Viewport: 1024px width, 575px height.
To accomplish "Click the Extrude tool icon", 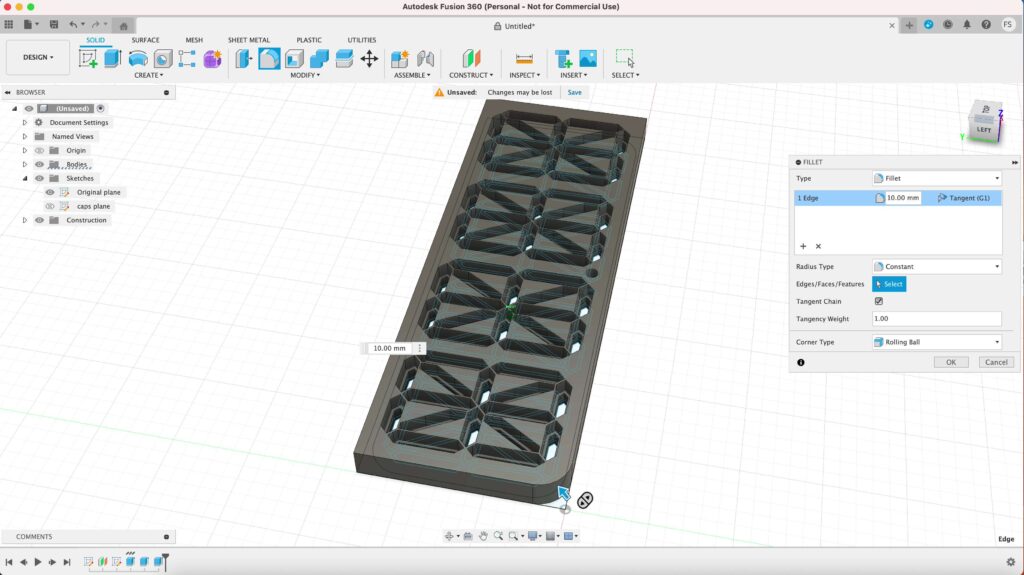I will point(112,59).
